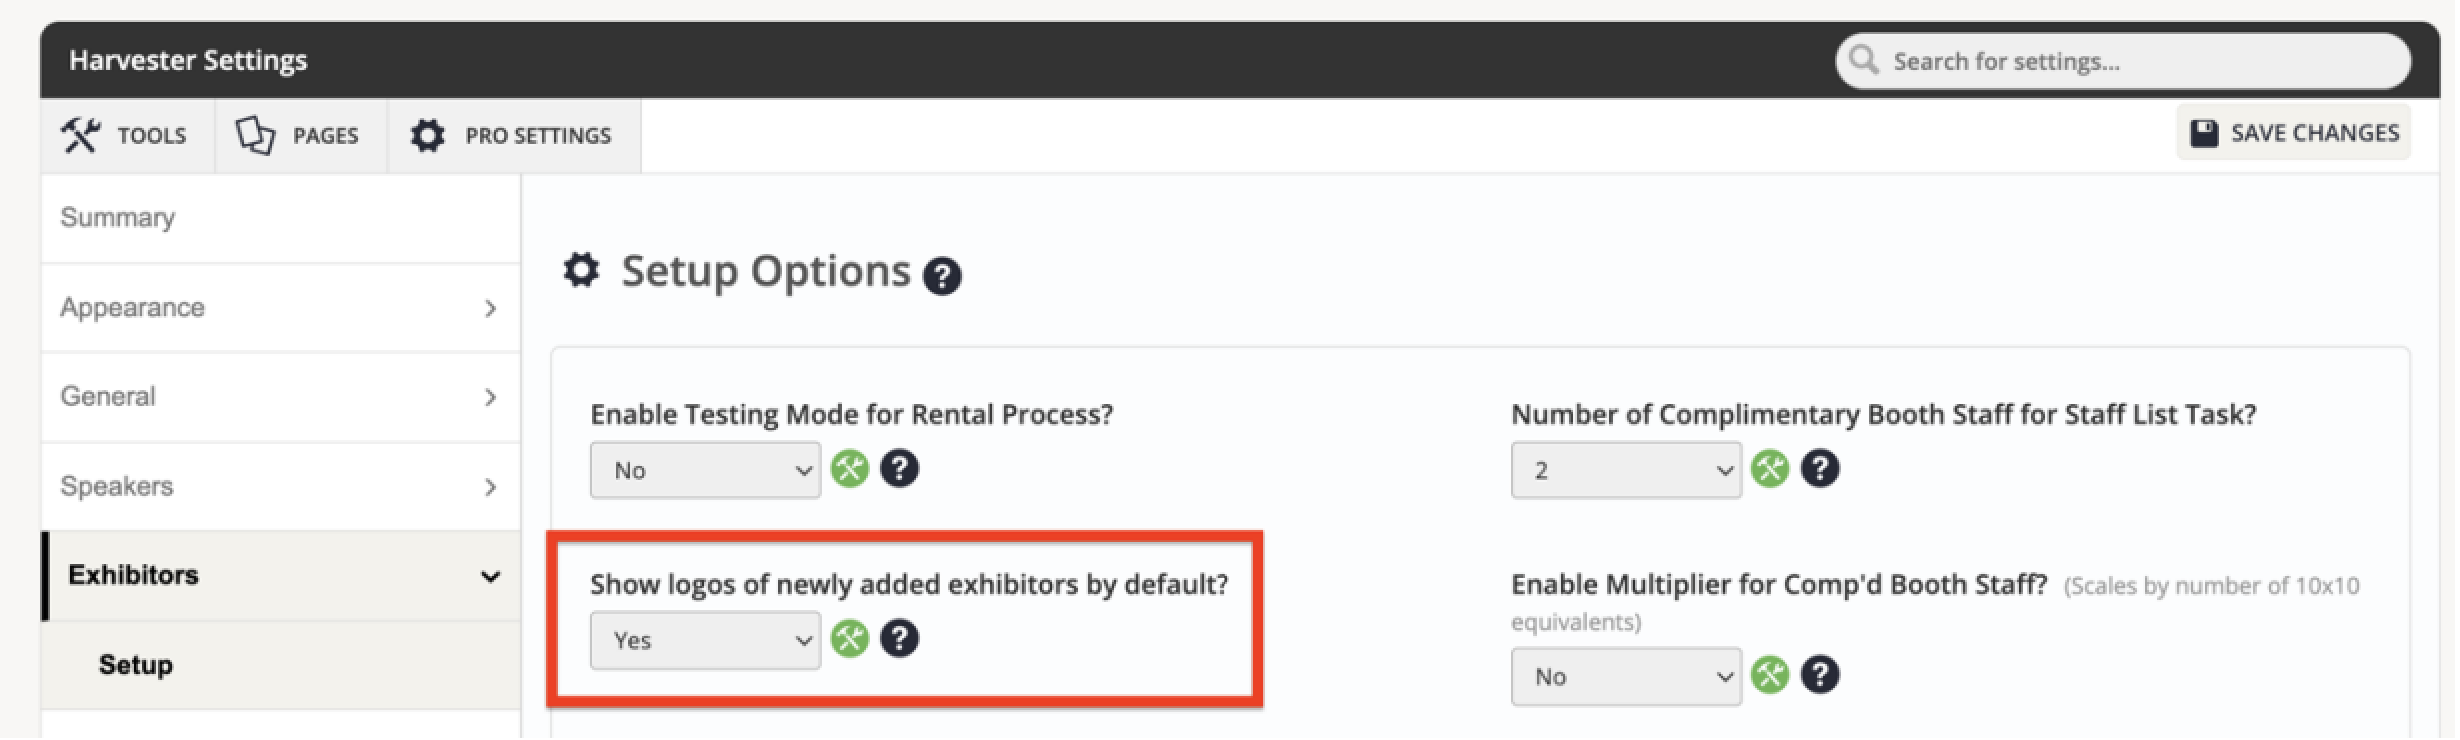Open the Pro Settings tab
Viewport: 2460px width, 740px height.
point(514,136)
